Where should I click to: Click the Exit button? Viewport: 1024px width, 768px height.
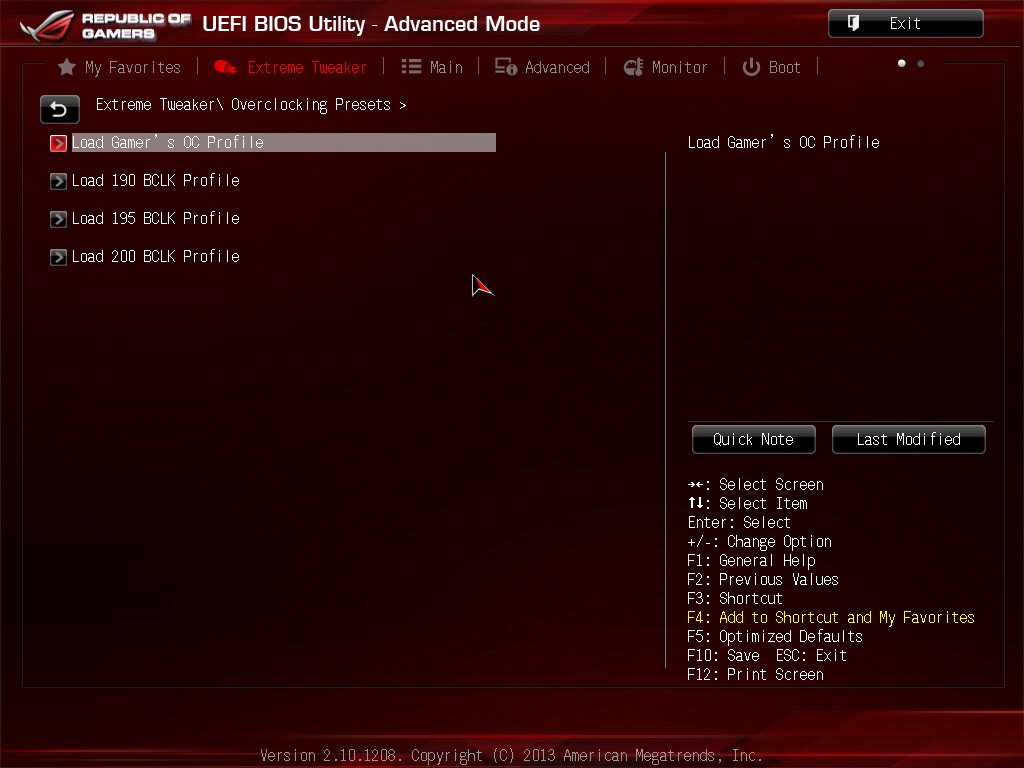(x=906, y=24)
